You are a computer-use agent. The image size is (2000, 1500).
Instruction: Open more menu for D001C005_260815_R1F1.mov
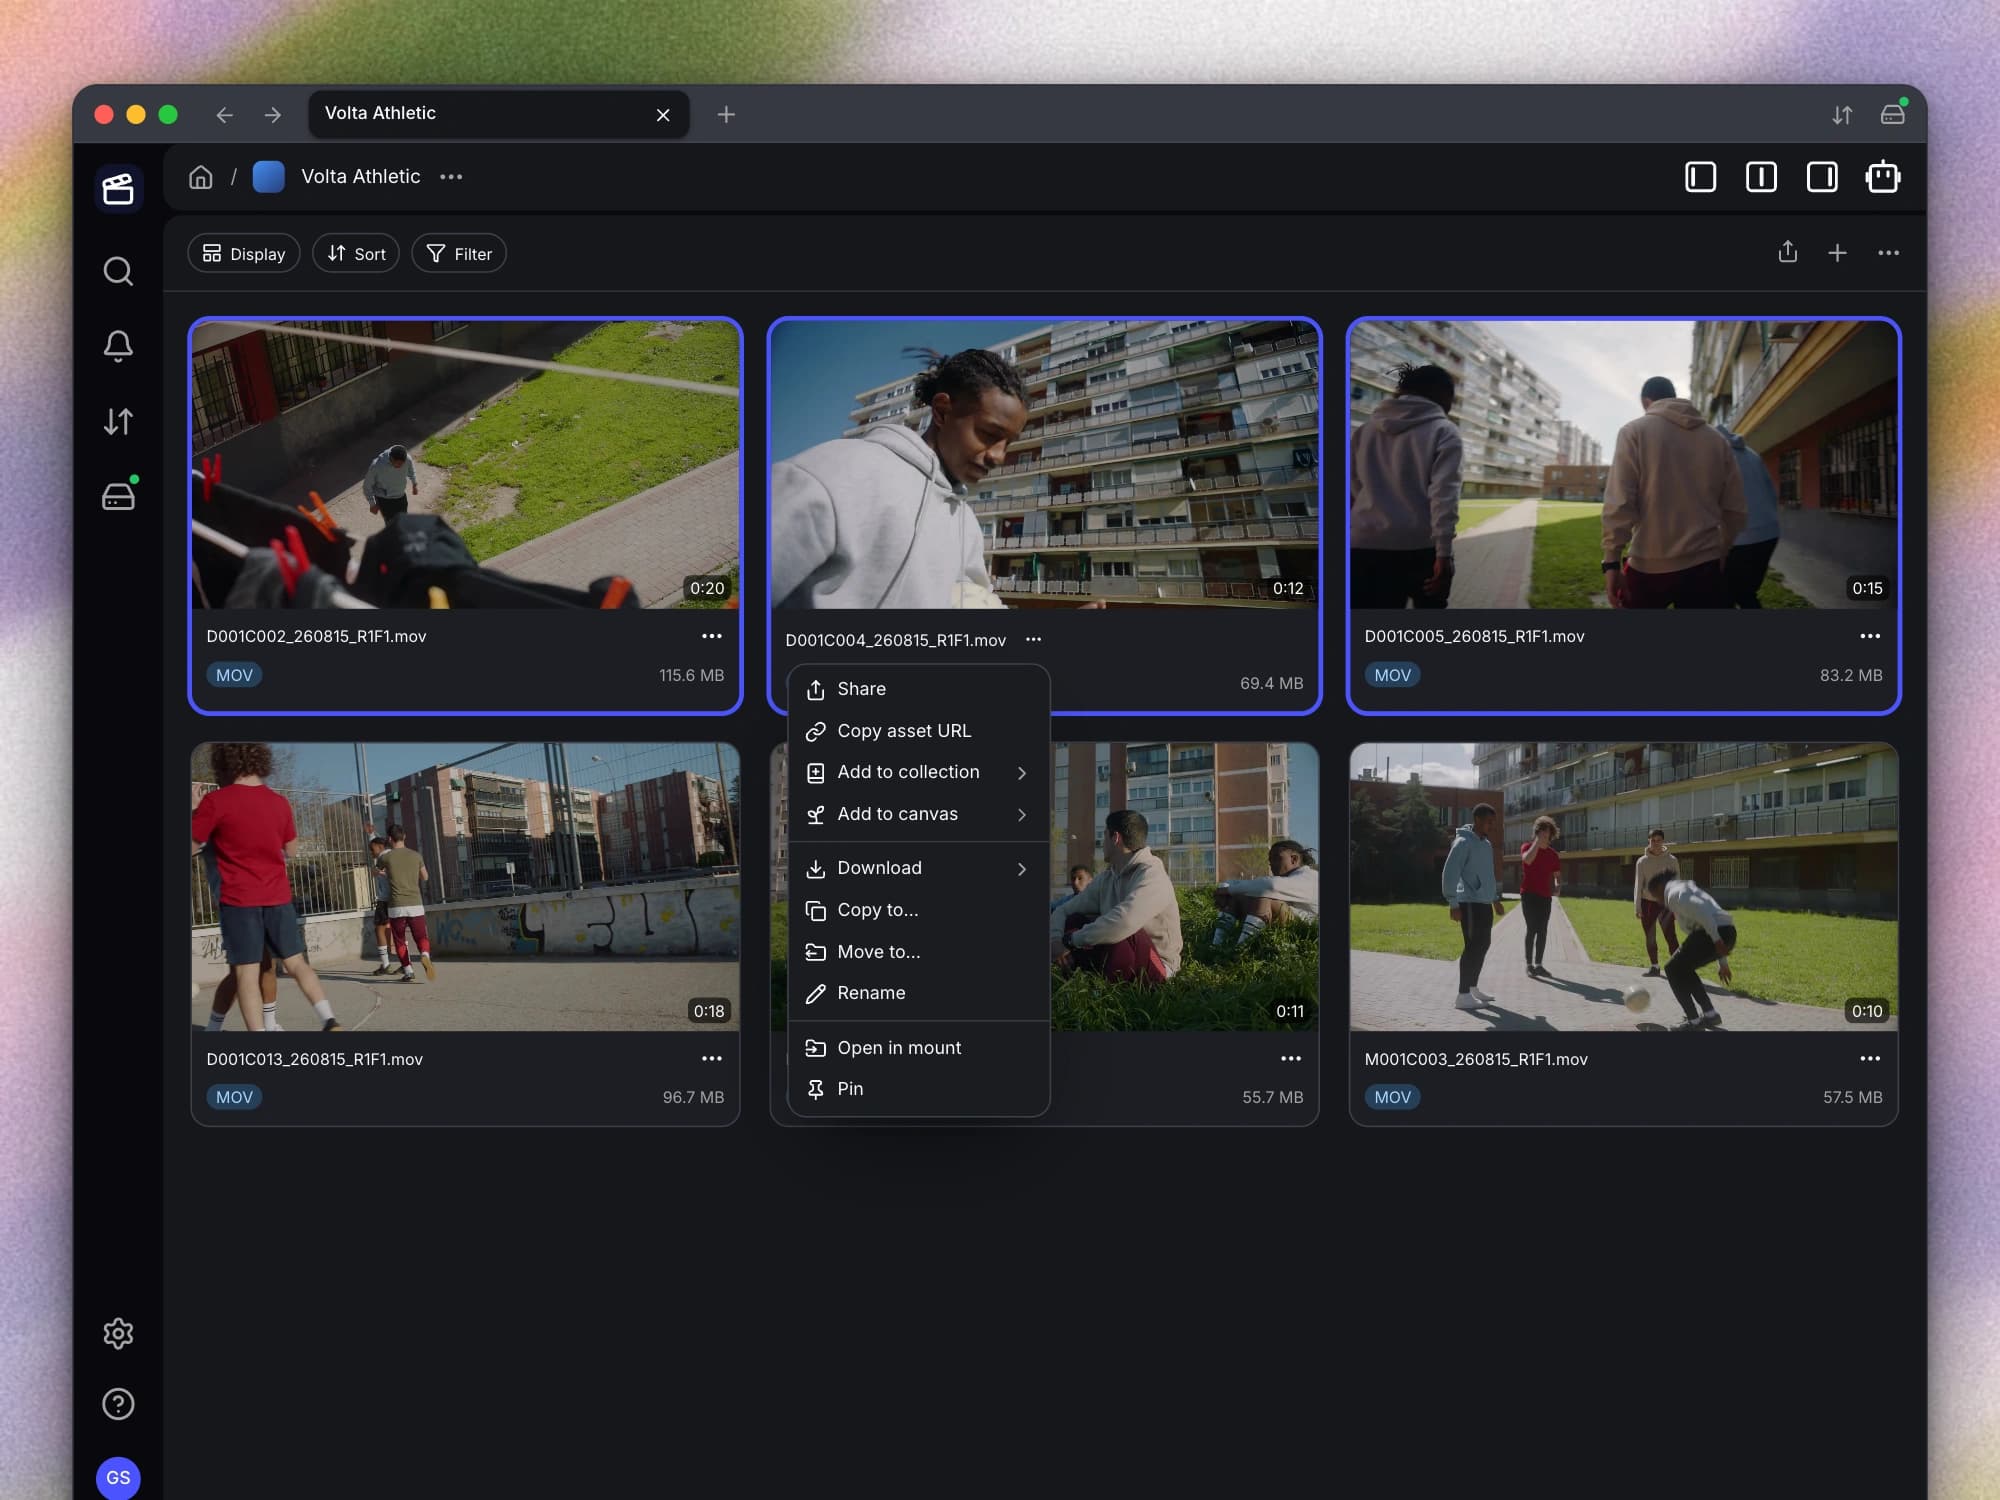click(1870, 636)
